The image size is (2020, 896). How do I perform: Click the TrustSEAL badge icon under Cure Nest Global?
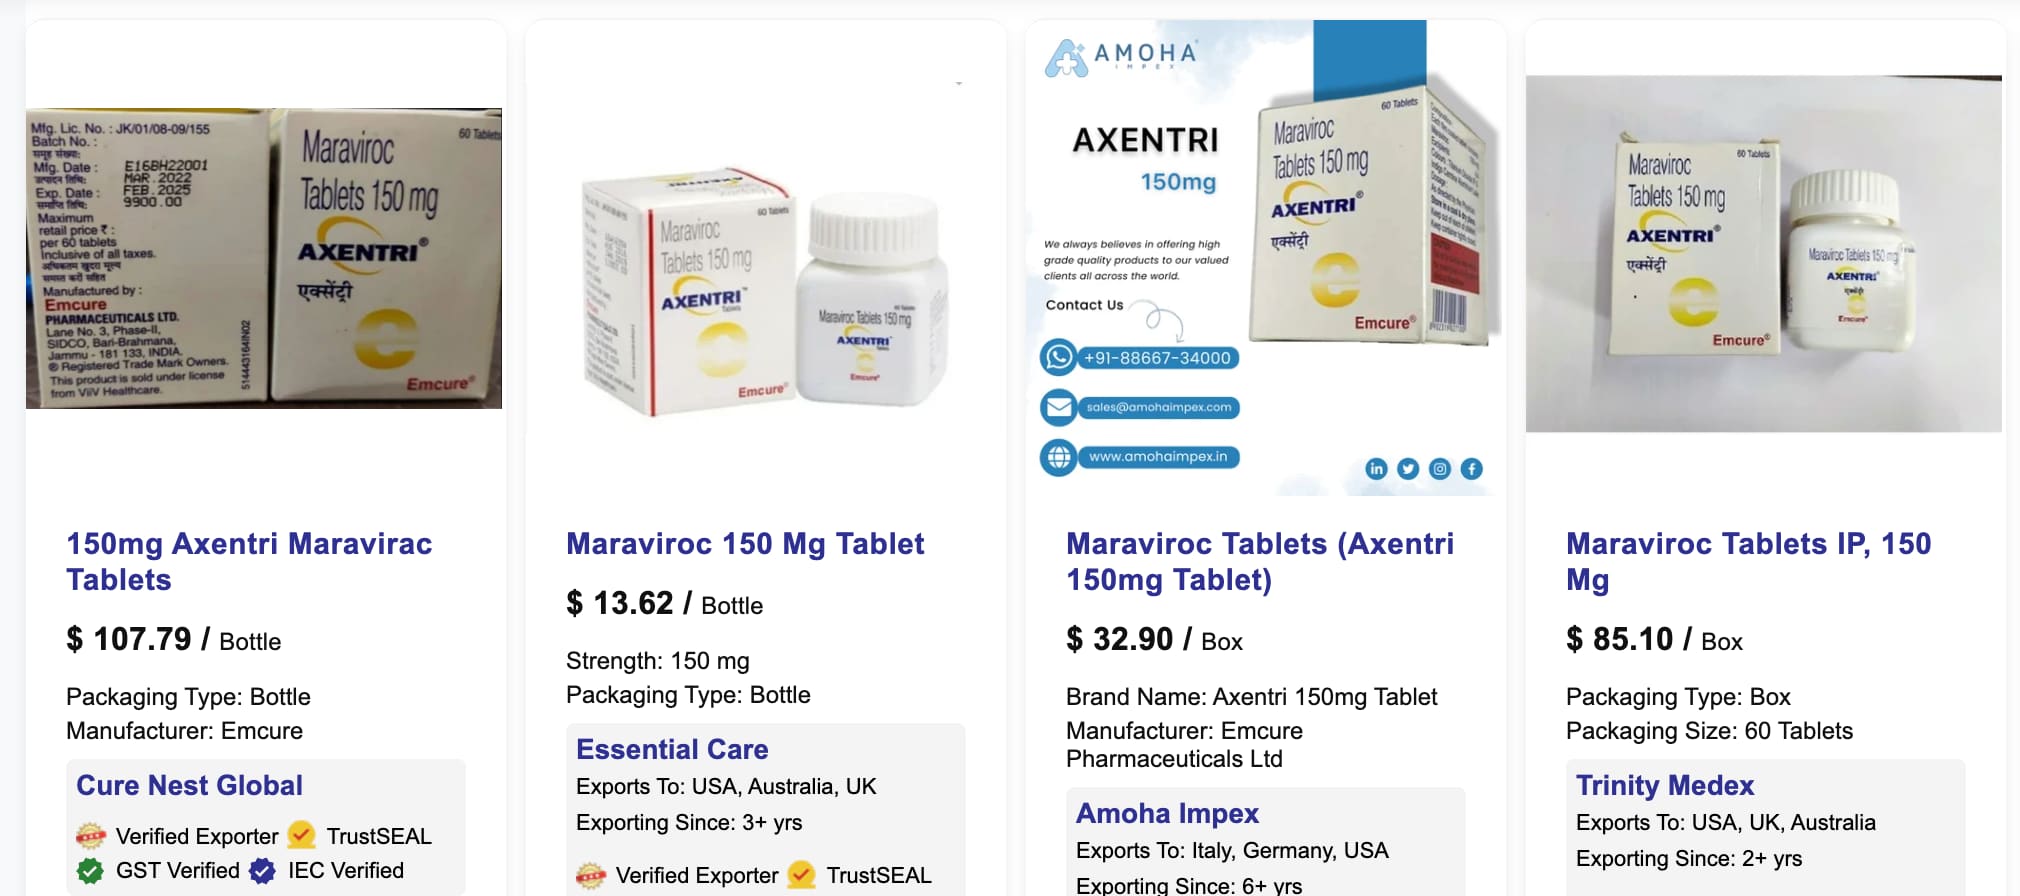click(301, 835)
